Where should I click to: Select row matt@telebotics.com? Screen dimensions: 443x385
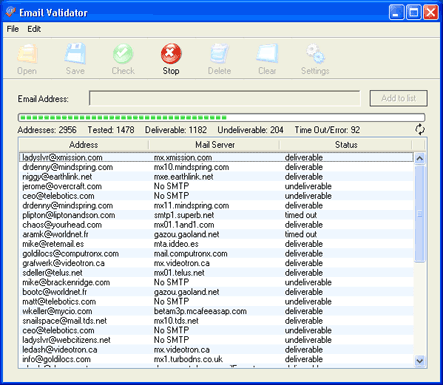click(x=216, y=302)
